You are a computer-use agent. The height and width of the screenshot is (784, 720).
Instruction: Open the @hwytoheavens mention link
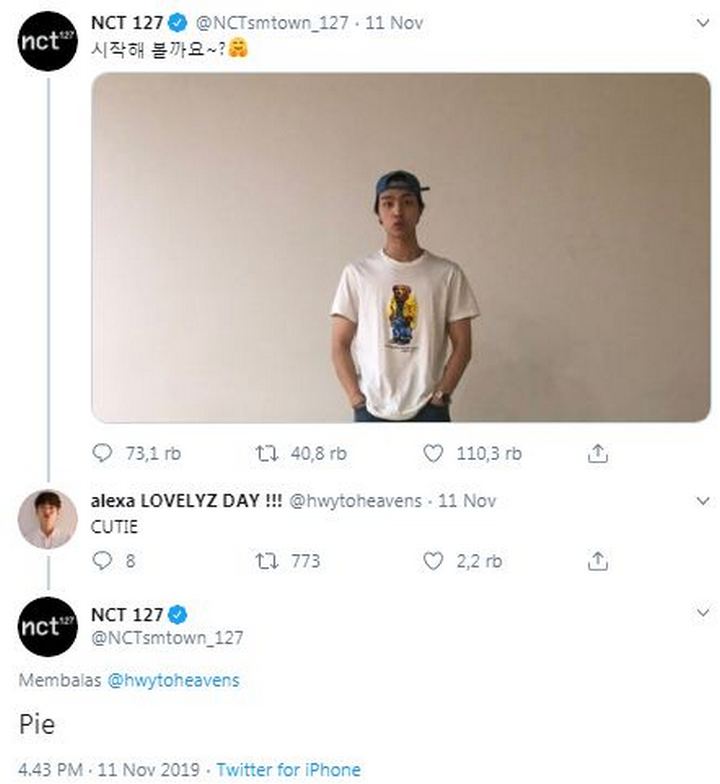(172, 680)
